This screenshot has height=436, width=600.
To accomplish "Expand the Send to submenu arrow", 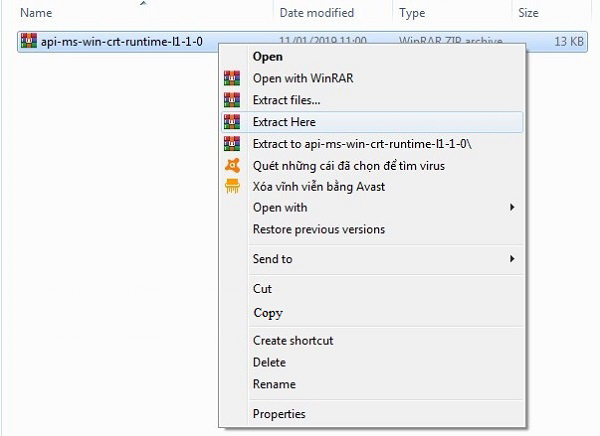I will [512, 259].
